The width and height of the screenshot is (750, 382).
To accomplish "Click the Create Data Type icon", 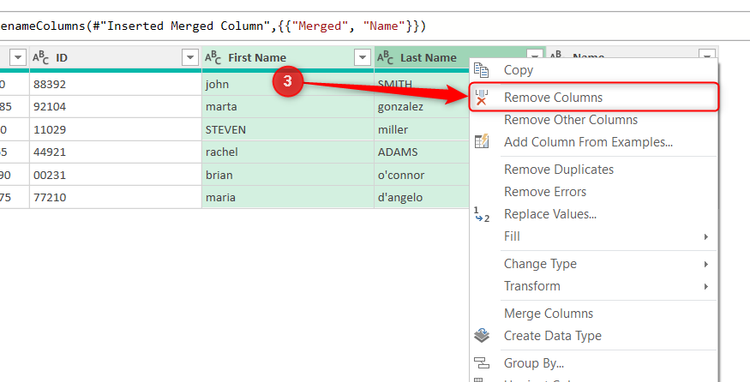I will [x=481, y=336].
